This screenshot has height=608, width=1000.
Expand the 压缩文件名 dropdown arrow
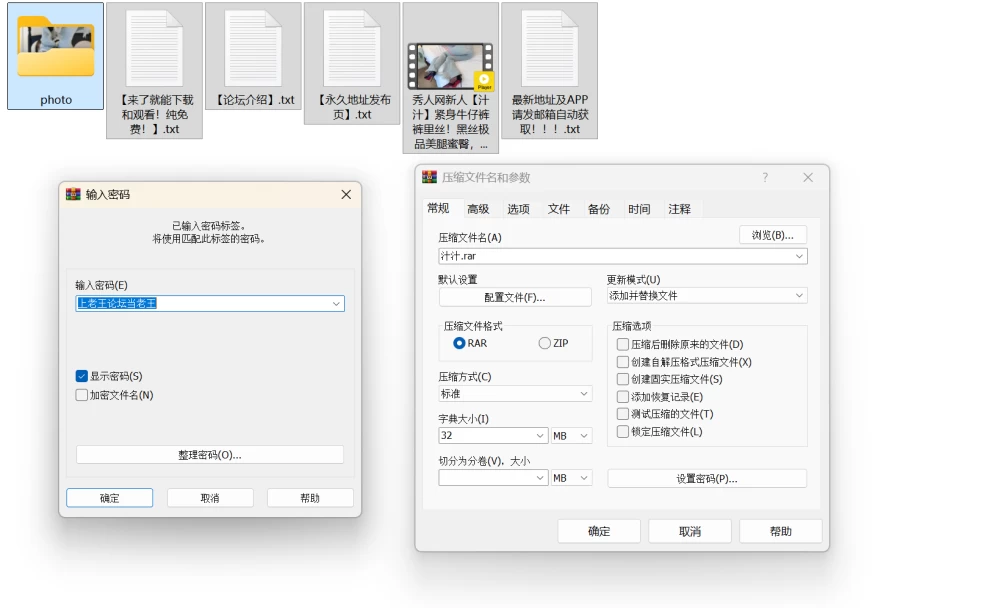coord(799,256)
